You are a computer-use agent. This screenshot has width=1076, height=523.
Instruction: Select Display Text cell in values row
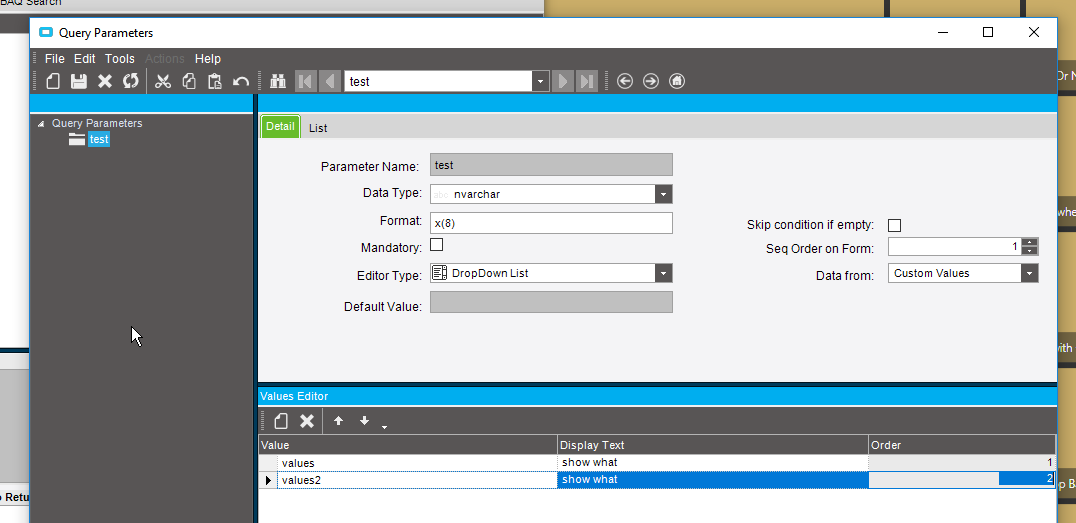(x=713, y=463)
